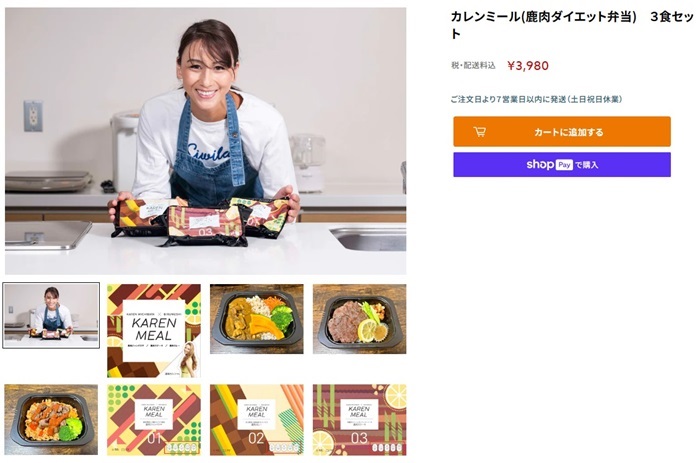This screenshot has height=463, width=700.
Task: Click the shipping notice about 7営業日
Action: coord(536,99)
